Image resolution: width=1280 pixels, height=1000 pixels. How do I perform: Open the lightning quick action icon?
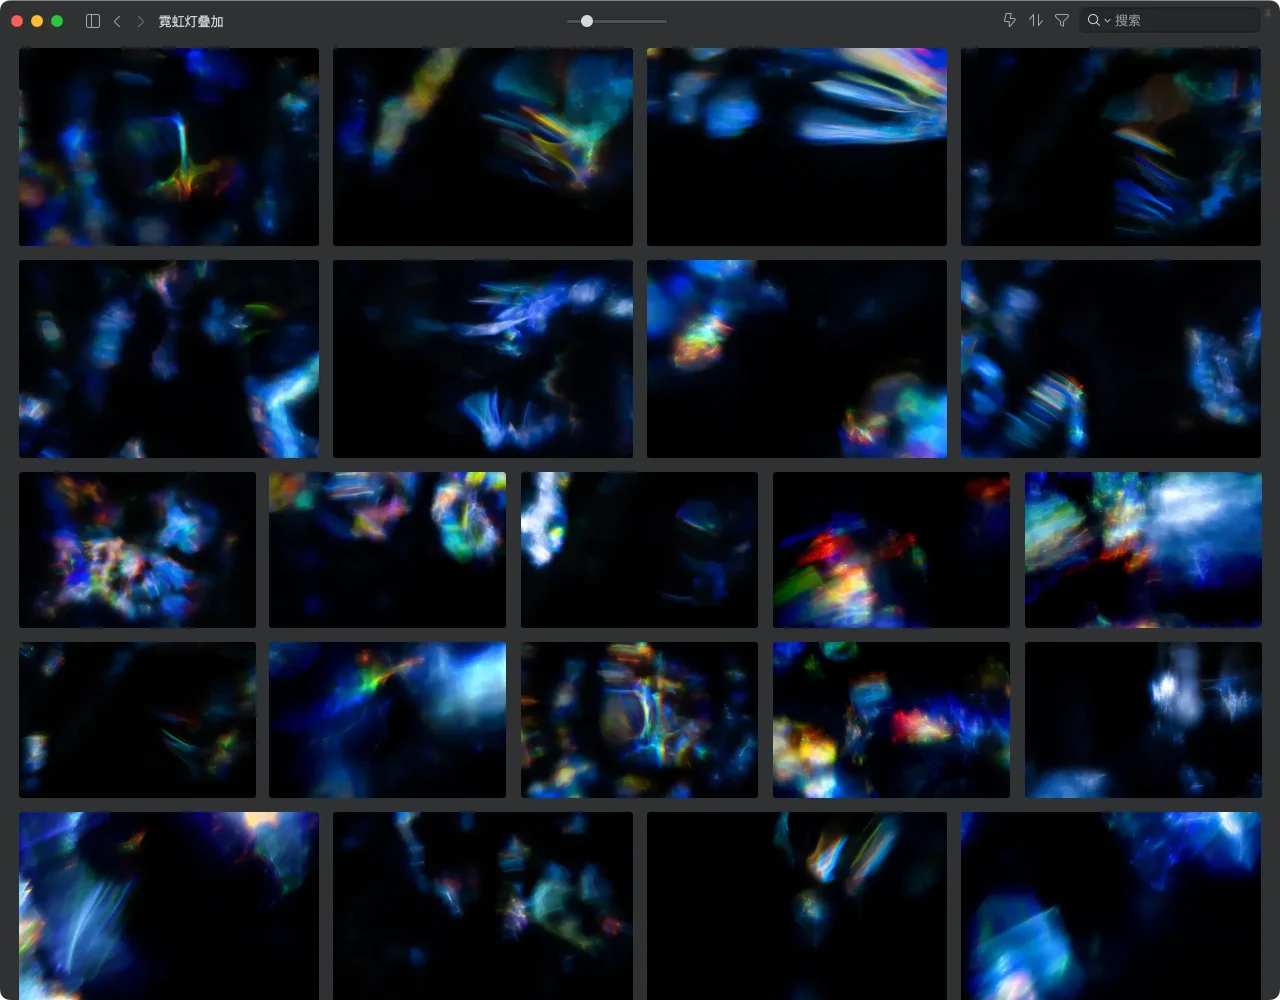pyautogui.click(x=1010, y=20)
